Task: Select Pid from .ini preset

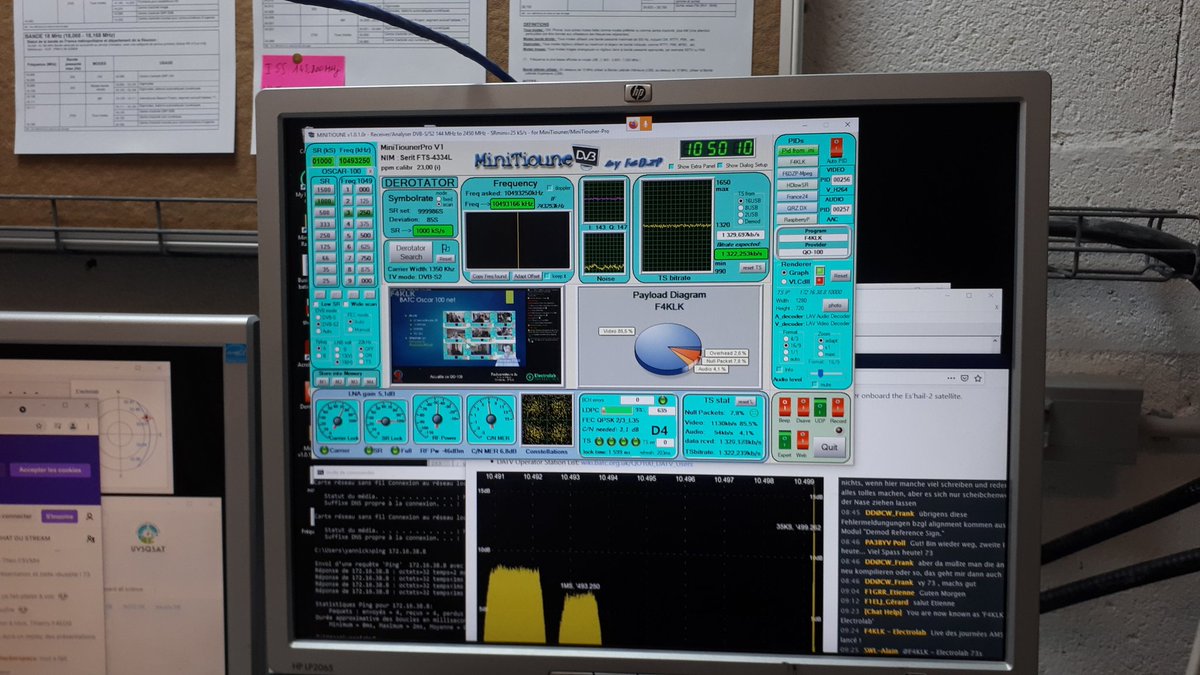Action: coord(798,150)
